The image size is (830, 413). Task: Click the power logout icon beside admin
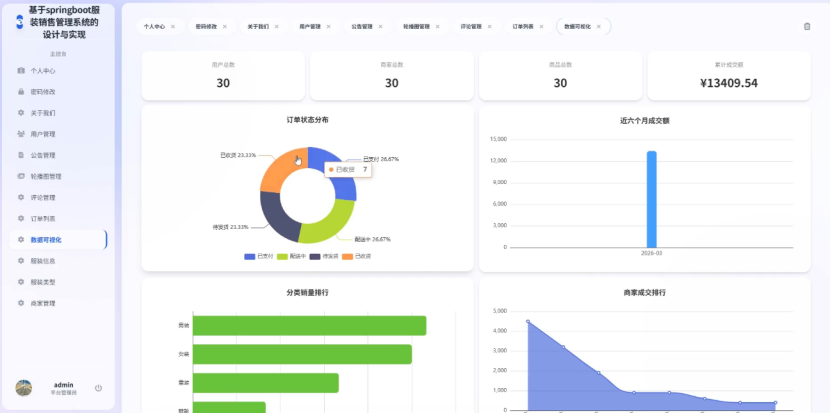[98, 388]
